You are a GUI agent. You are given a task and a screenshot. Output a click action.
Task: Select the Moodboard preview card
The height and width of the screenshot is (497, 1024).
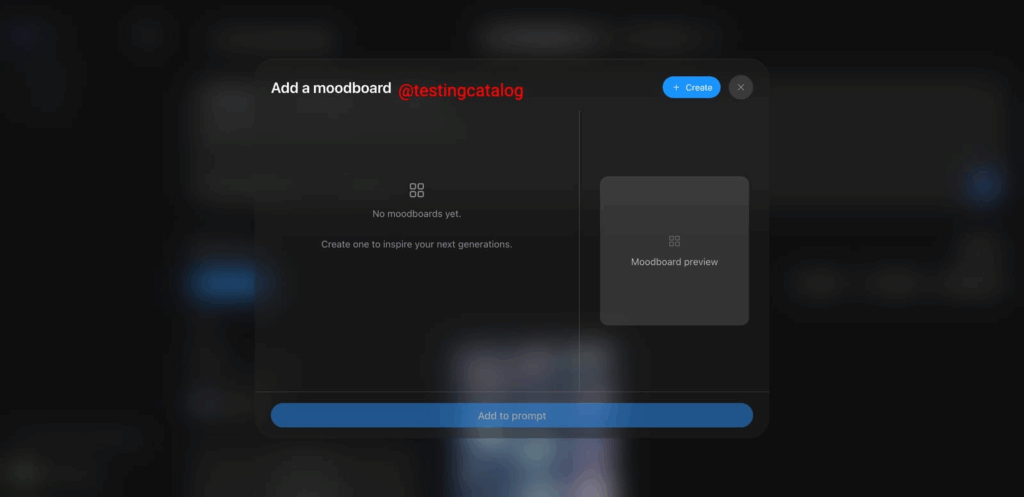674,251
